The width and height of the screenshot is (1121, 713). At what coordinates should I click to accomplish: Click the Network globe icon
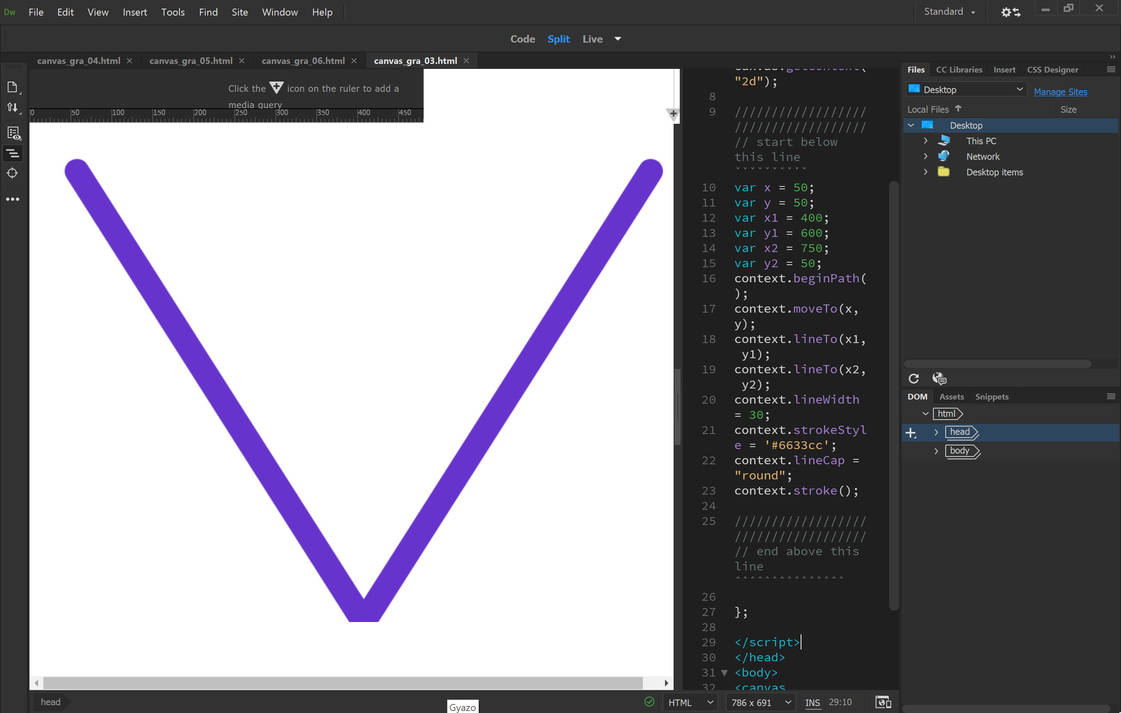click(944, 156)
